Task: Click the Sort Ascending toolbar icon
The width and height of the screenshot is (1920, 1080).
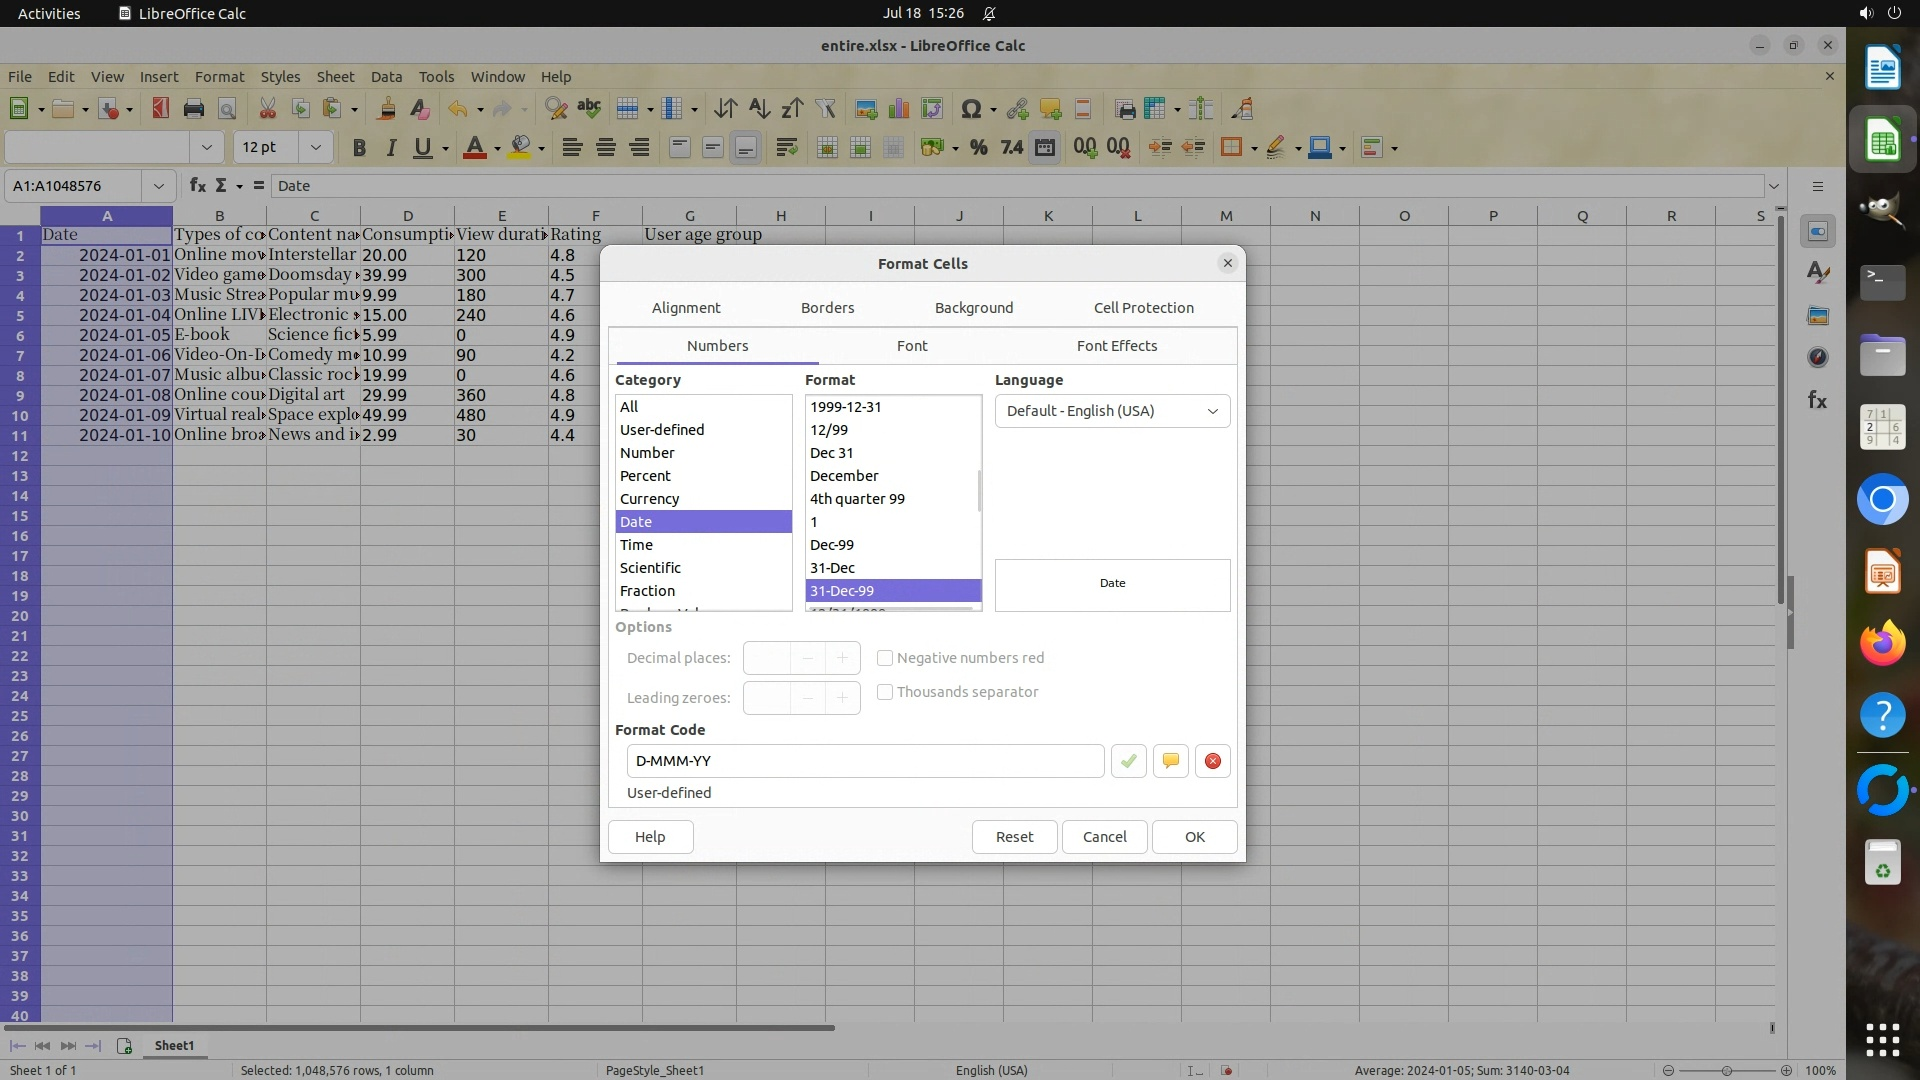Action: pyautogui.click(x=759, y=109)
